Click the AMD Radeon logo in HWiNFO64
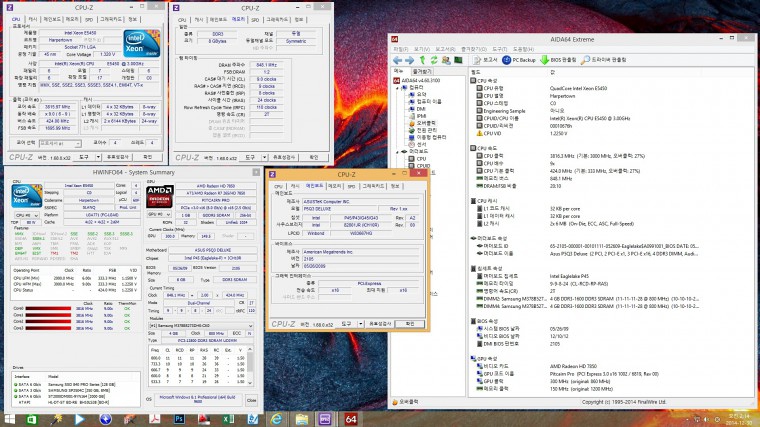 [x=159, y=196]
